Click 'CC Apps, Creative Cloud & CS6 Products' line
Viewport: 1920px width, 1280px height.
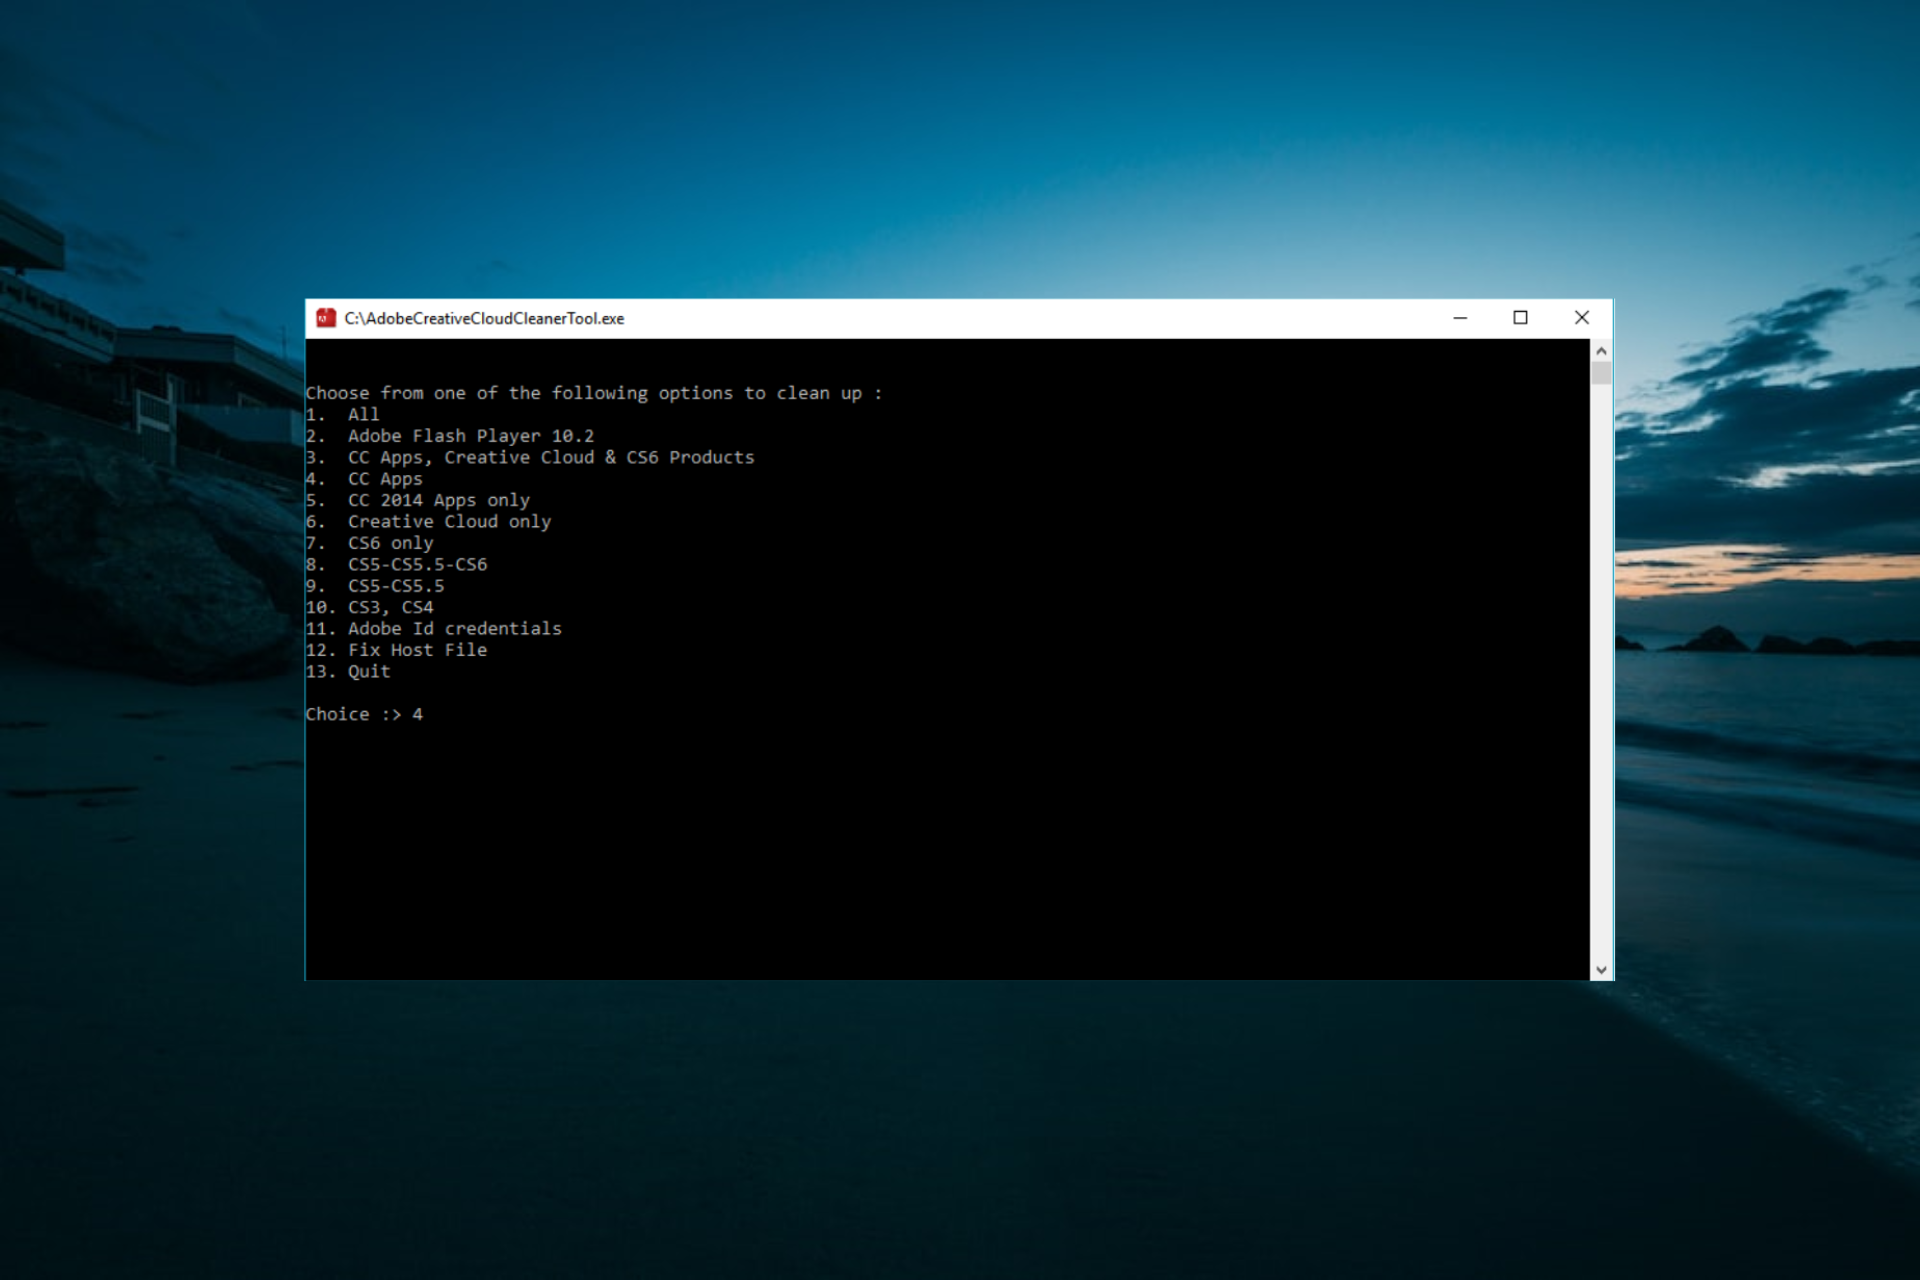tap(530, 457)
